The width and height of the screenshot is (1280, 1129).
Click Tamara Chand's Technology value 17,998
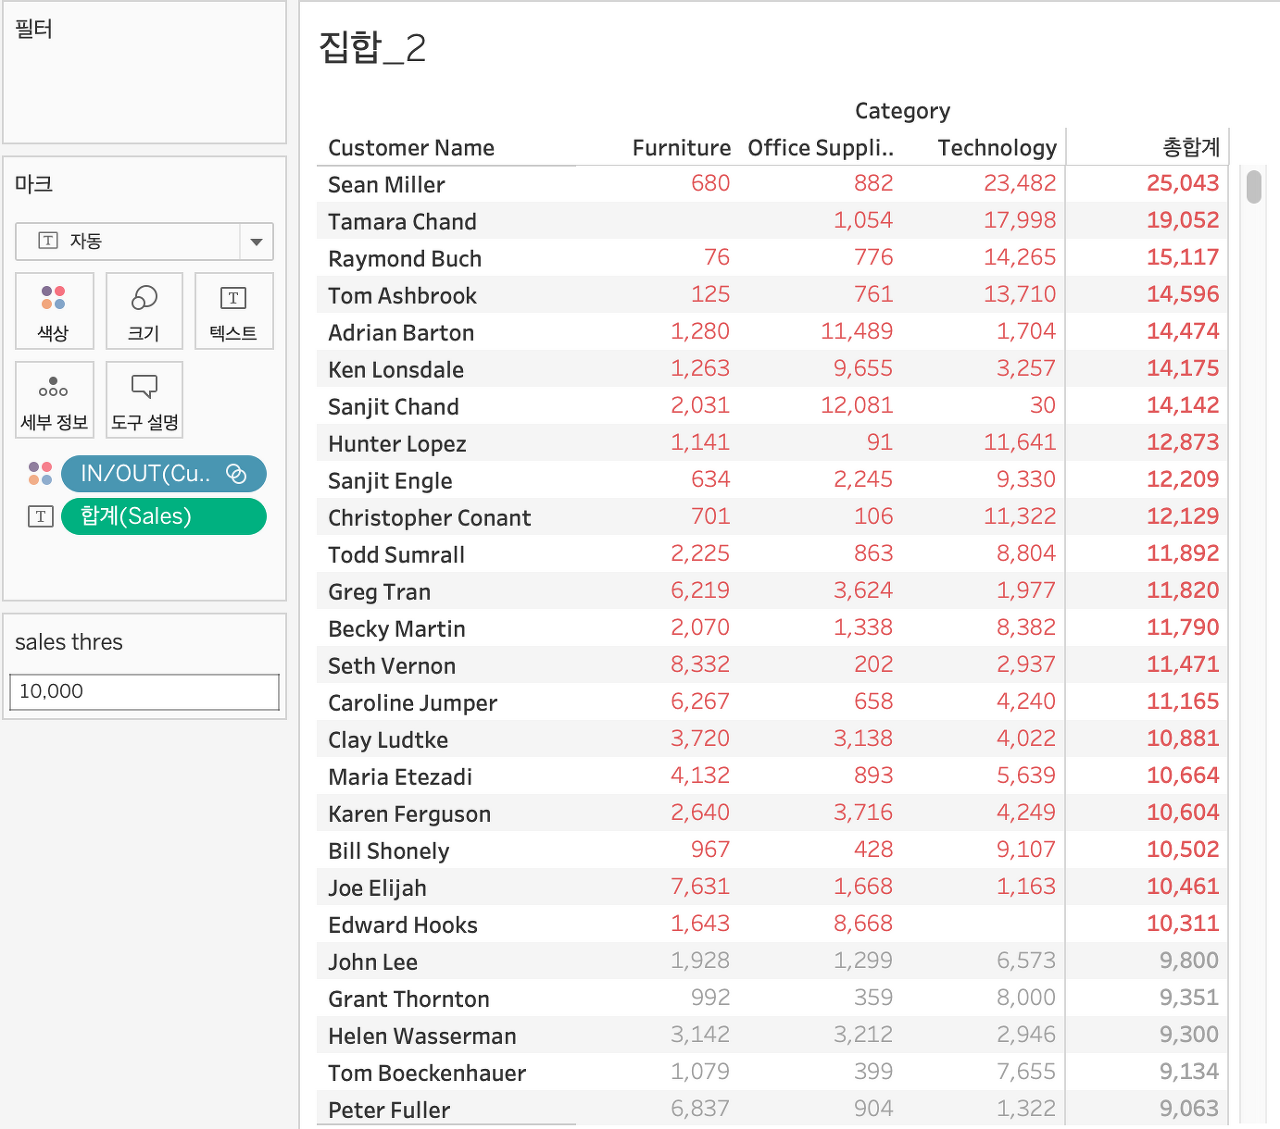(1020, 220)
